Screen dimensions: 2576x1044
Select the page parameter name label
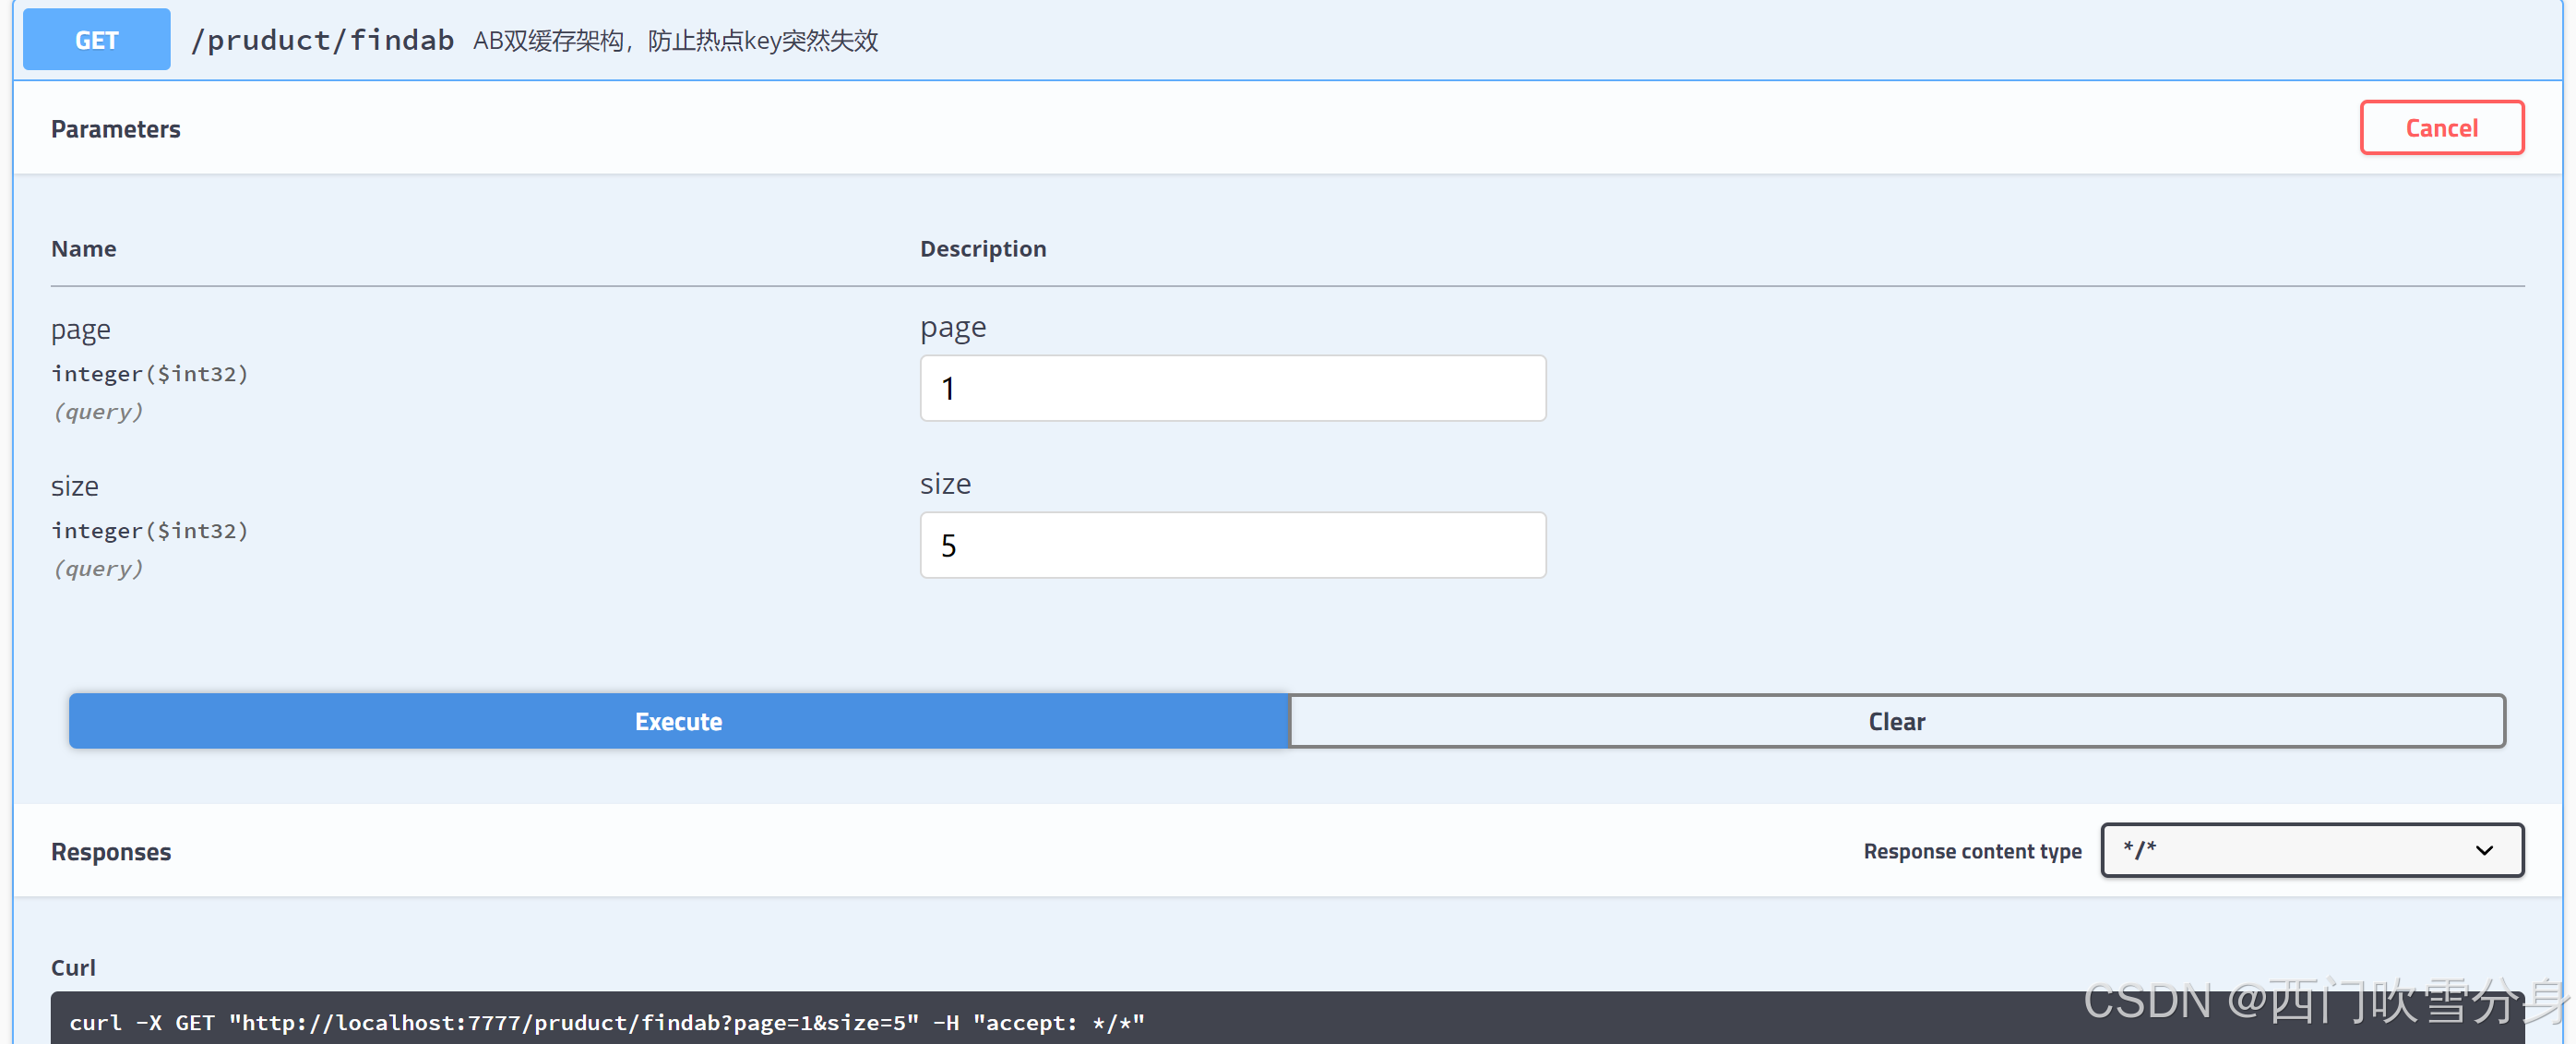[81, 330]
